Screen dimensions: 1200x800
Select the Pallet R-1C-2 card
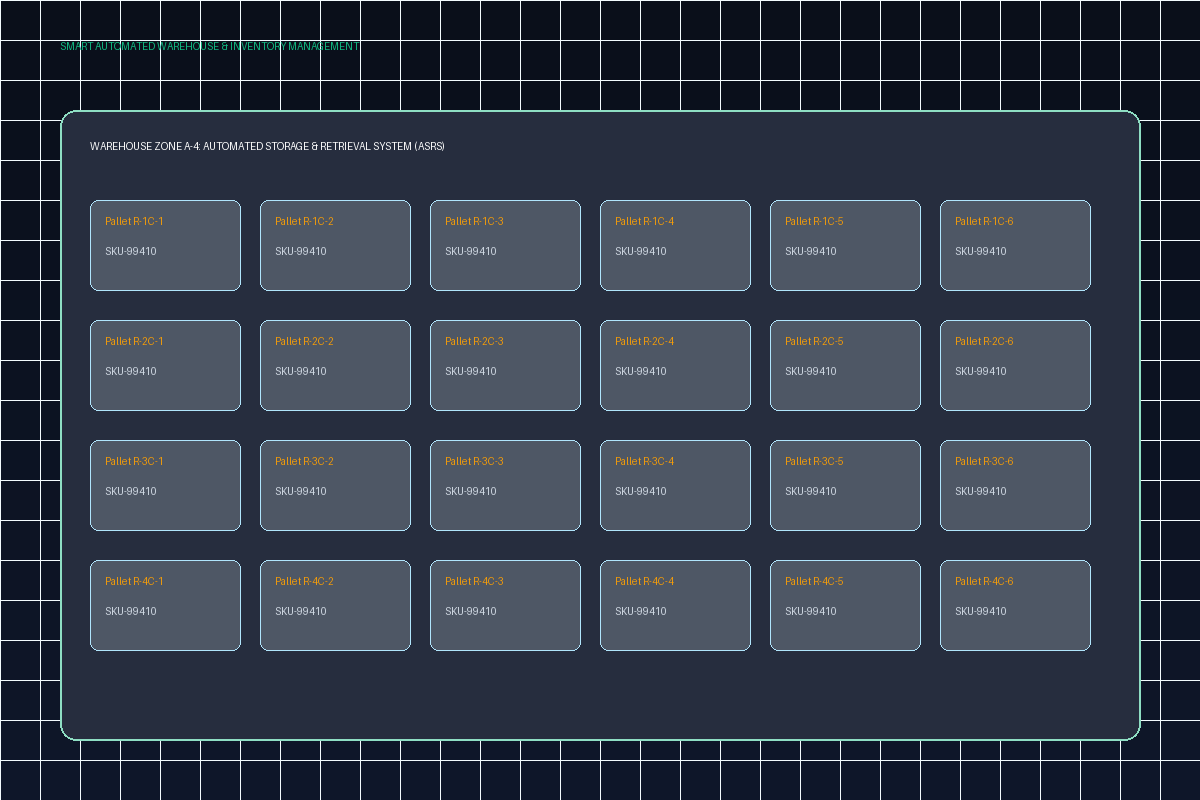coord(335,245)
